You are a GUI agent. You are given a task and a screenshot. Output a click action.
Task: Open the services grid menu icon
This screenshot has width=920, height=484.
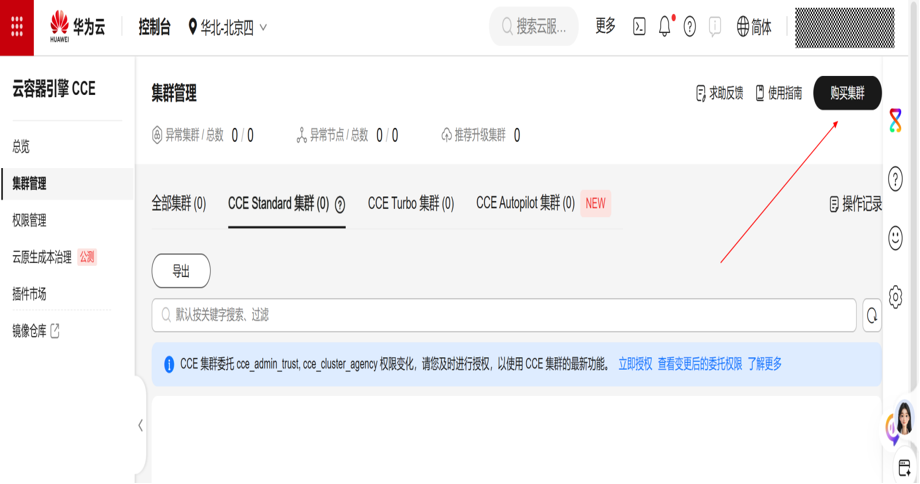click(x=17, y=27)
